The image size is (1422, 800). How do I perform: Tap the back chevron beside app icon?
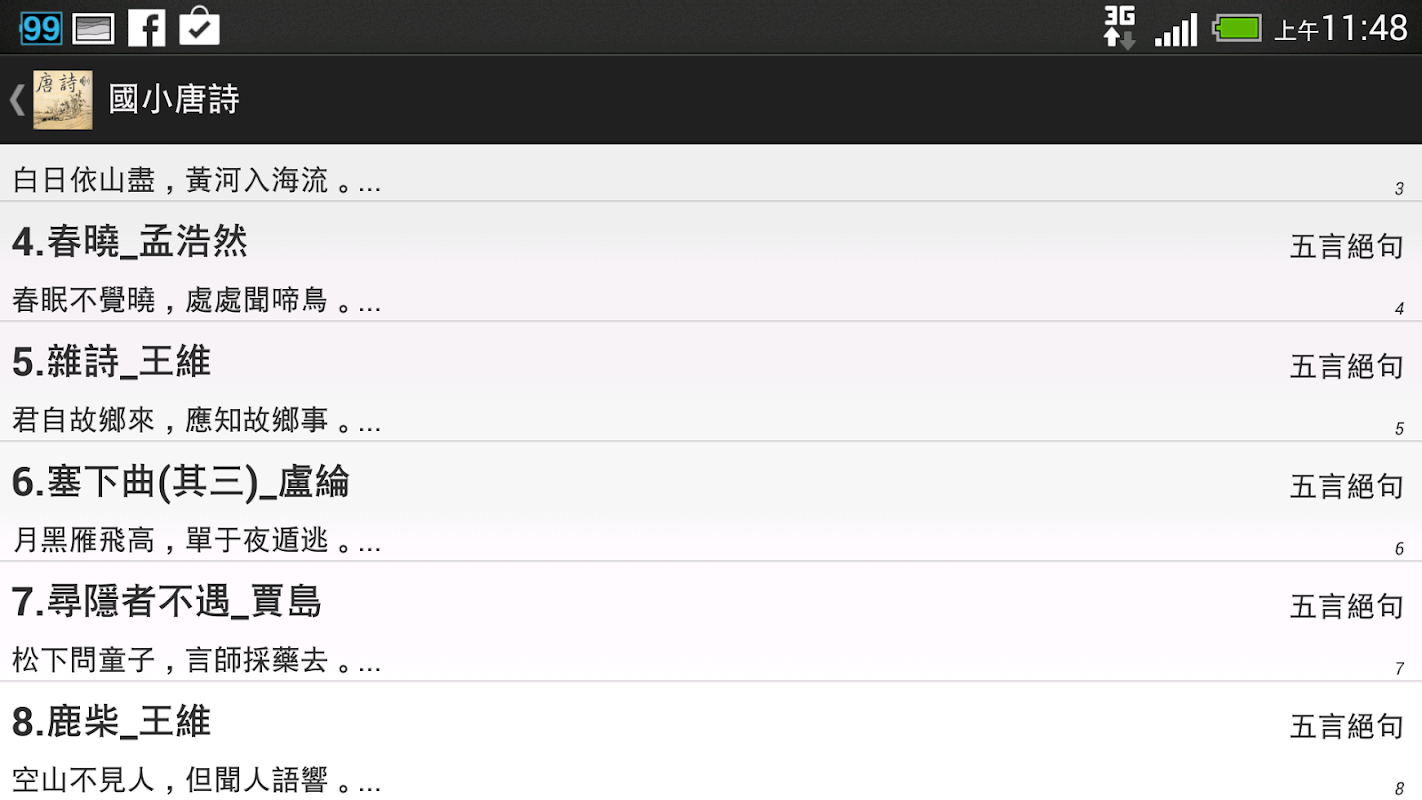[17, 99]
